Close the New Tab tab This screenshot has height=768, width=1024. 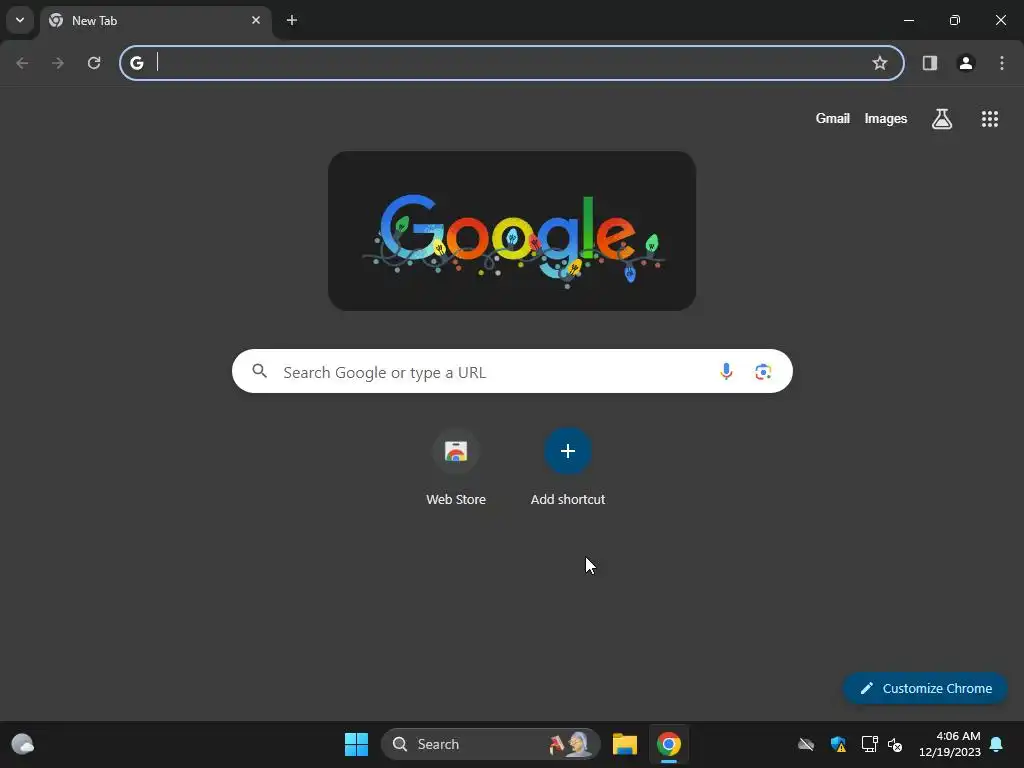(256, 20)
